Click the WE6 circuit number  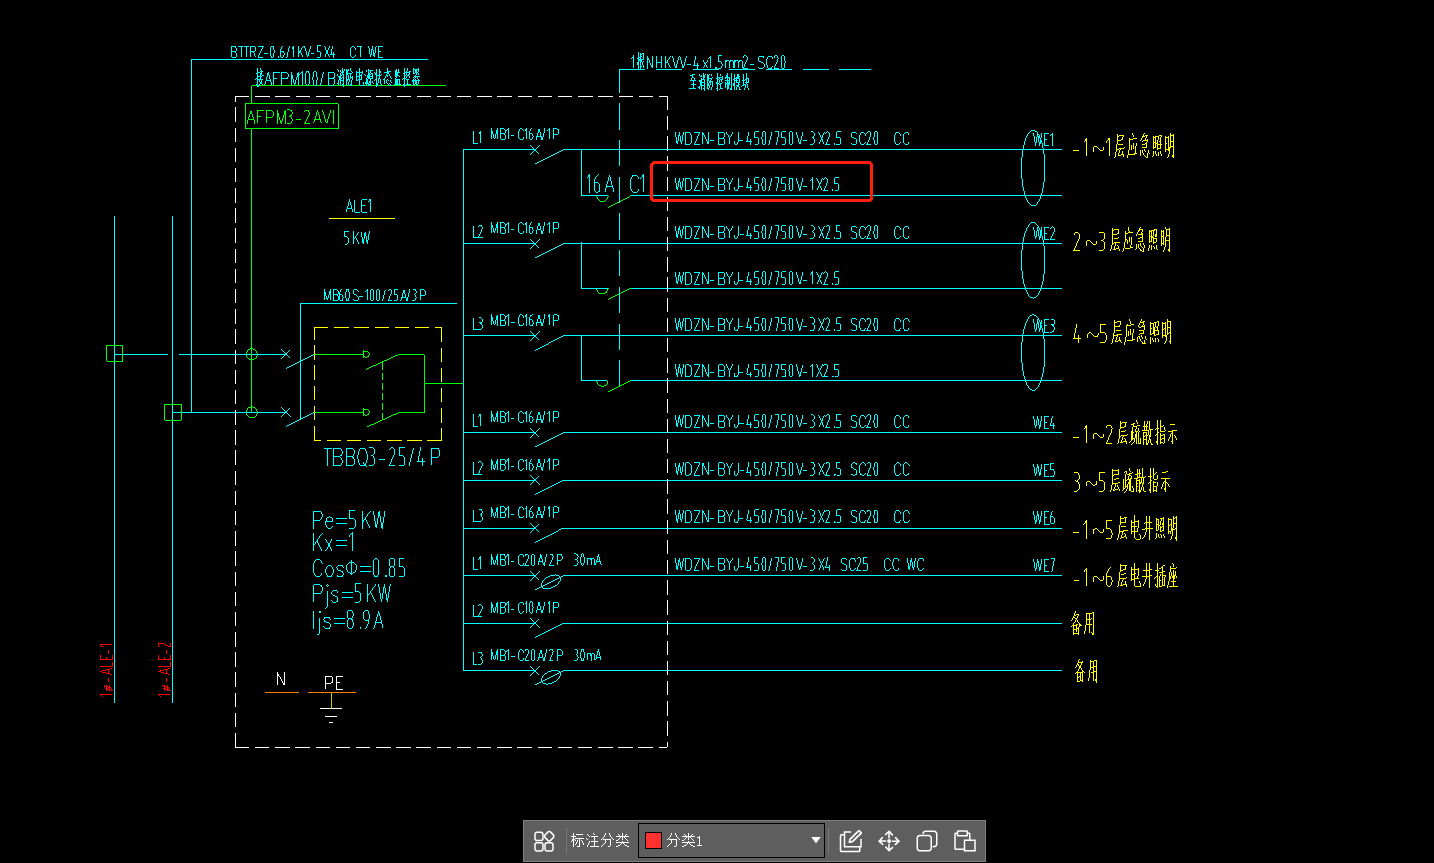[x=1043, y=518]
